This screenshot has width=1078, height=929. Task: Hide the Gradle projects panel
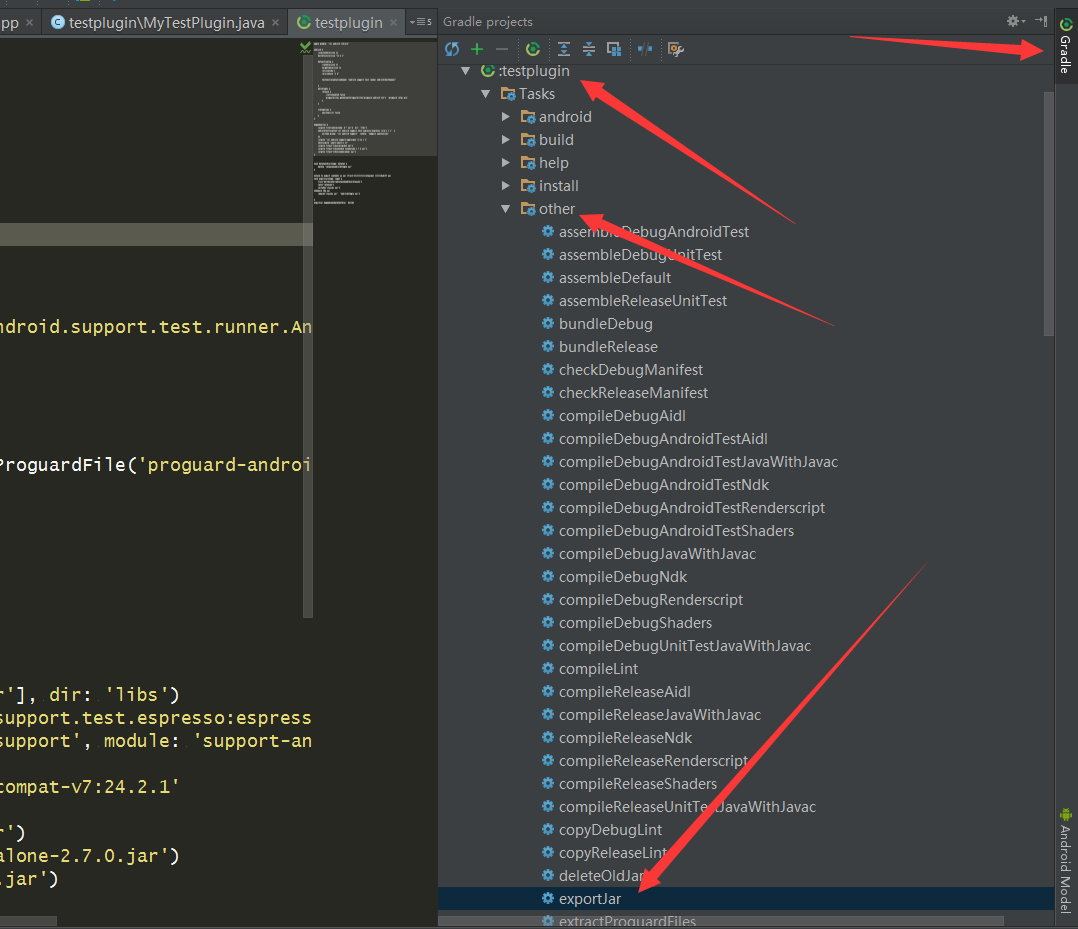coord(1040,21)
